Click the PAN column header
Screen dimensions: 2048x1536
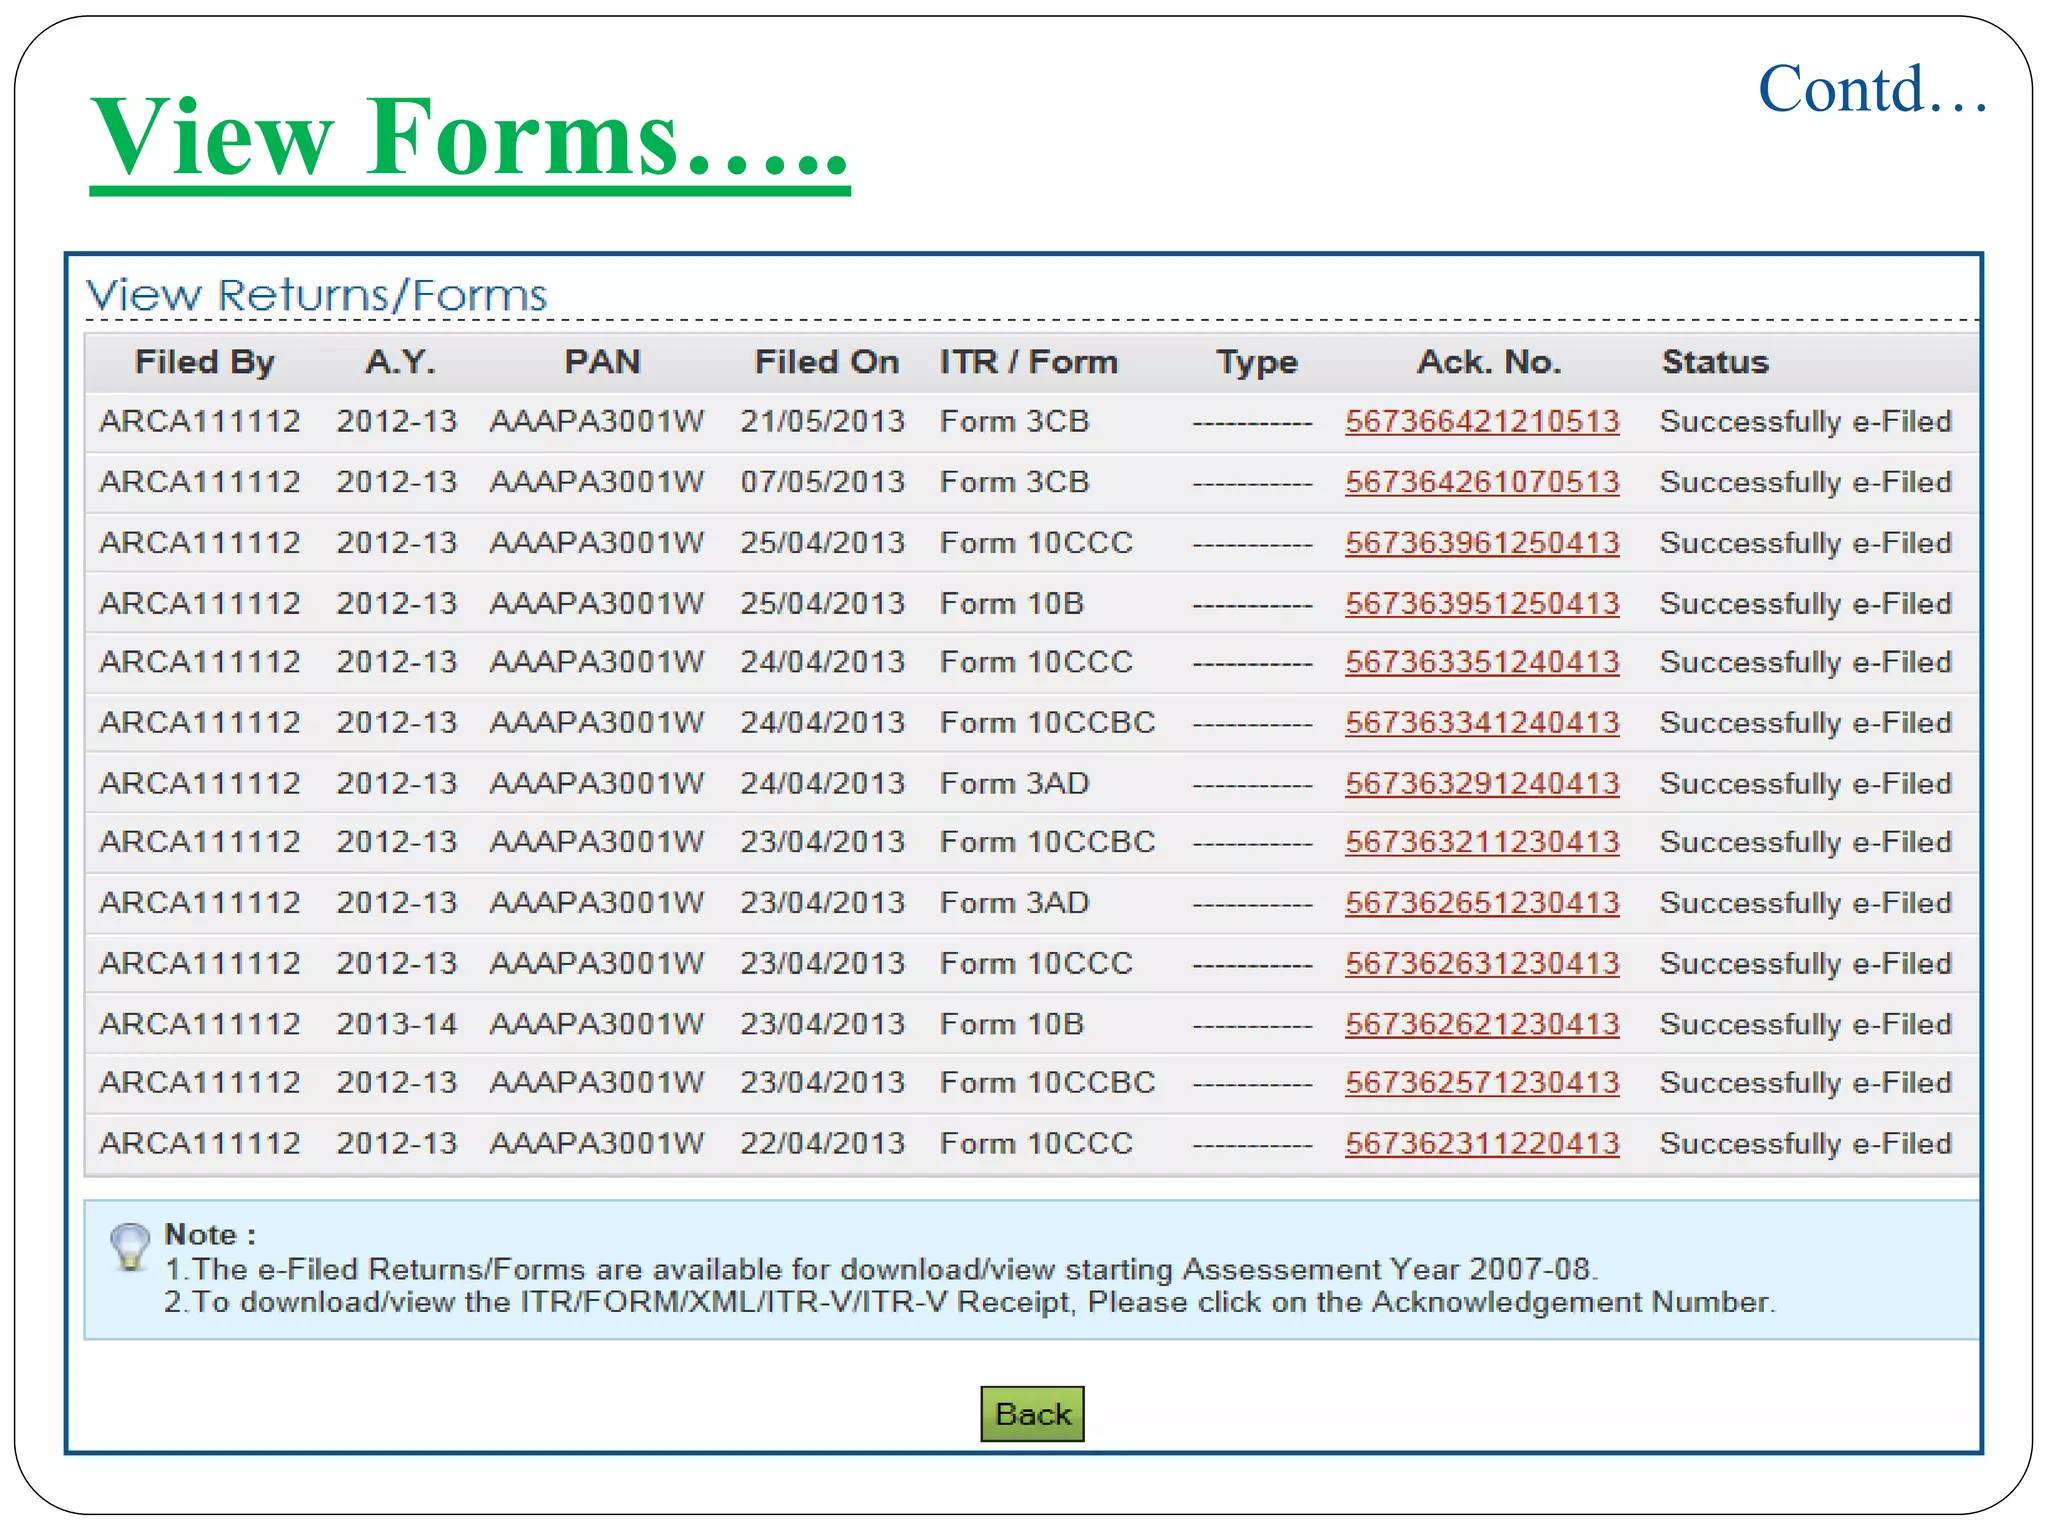pyautogui.click(x=602, y=362)
